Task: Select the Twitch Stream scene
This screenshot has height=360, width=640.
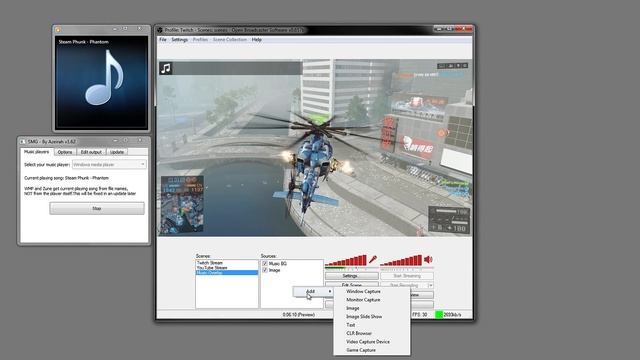Action: [x=210, y=263]
